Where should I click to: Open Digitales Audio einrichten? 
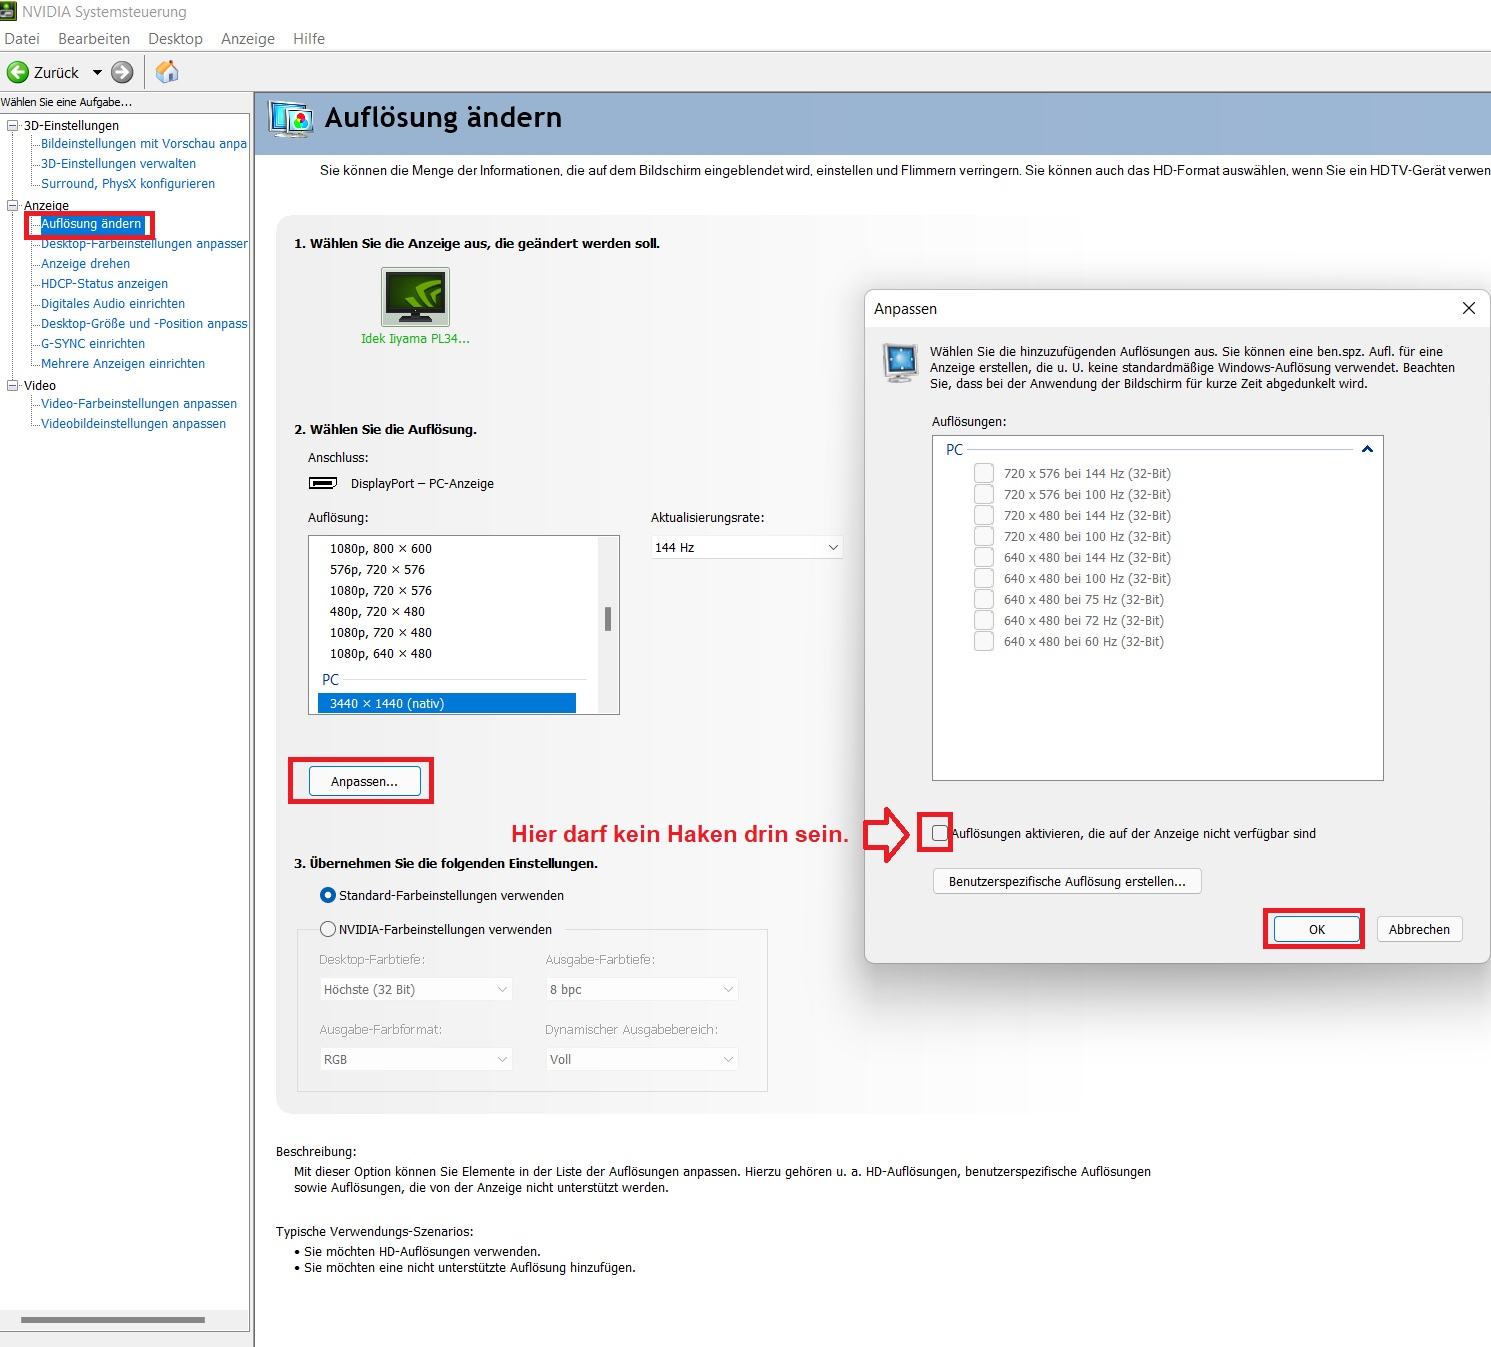click(113, 304)
